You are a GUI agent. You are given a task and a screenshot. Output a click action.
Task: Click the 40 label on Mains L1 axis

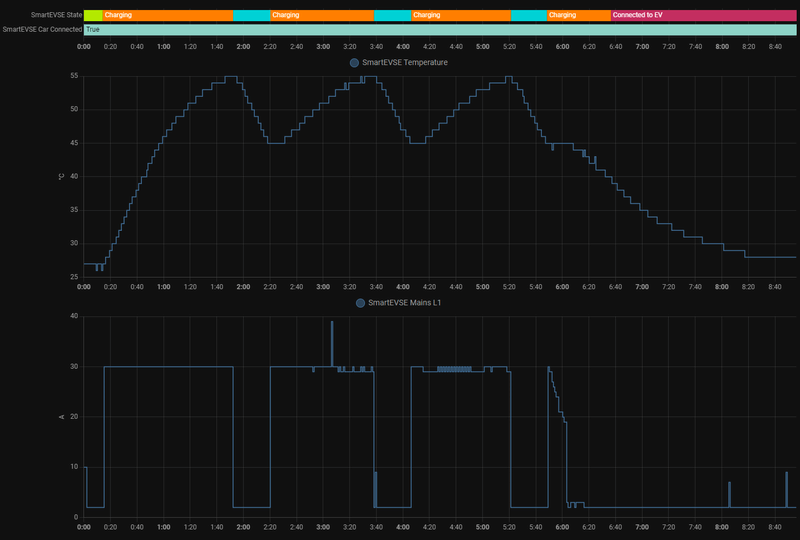[74, 316]
